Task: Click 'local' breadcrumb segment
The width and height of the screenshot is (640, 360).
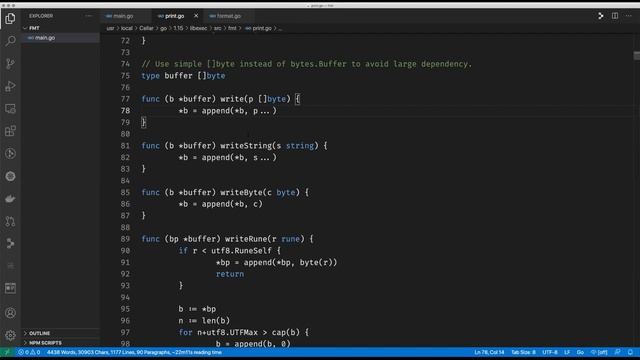Action: tap(127, 29)
